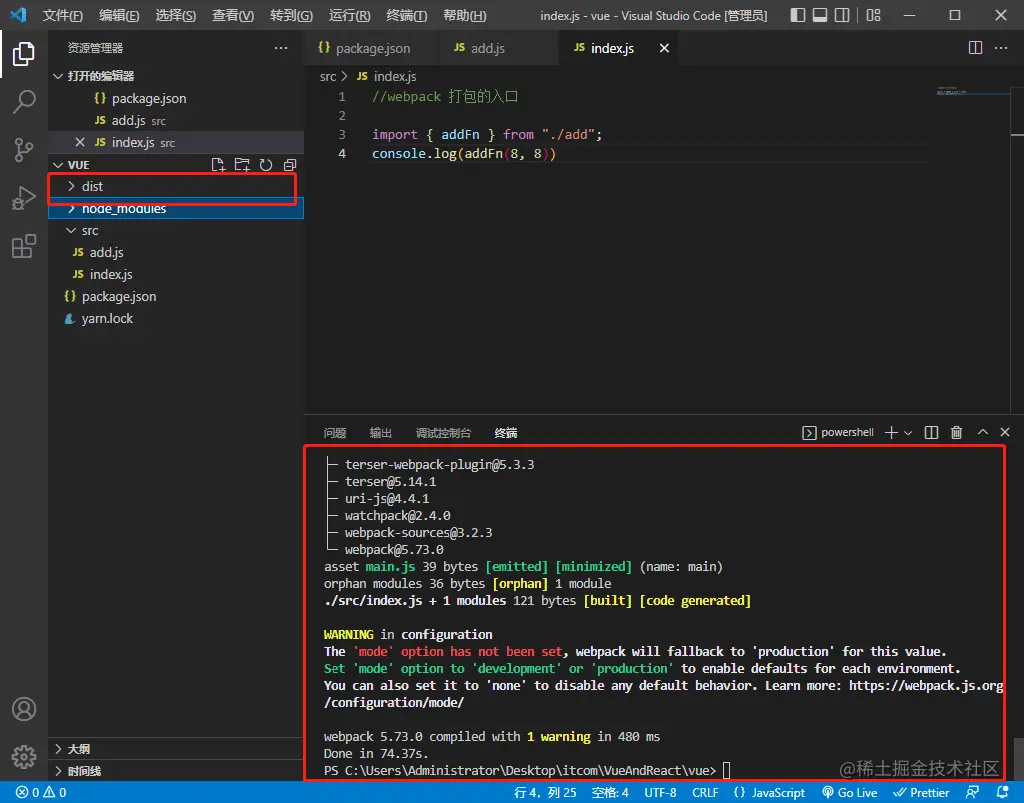Open the Source Control view
Viewport: 1024px width, 803px height.
tap(24, 150)
